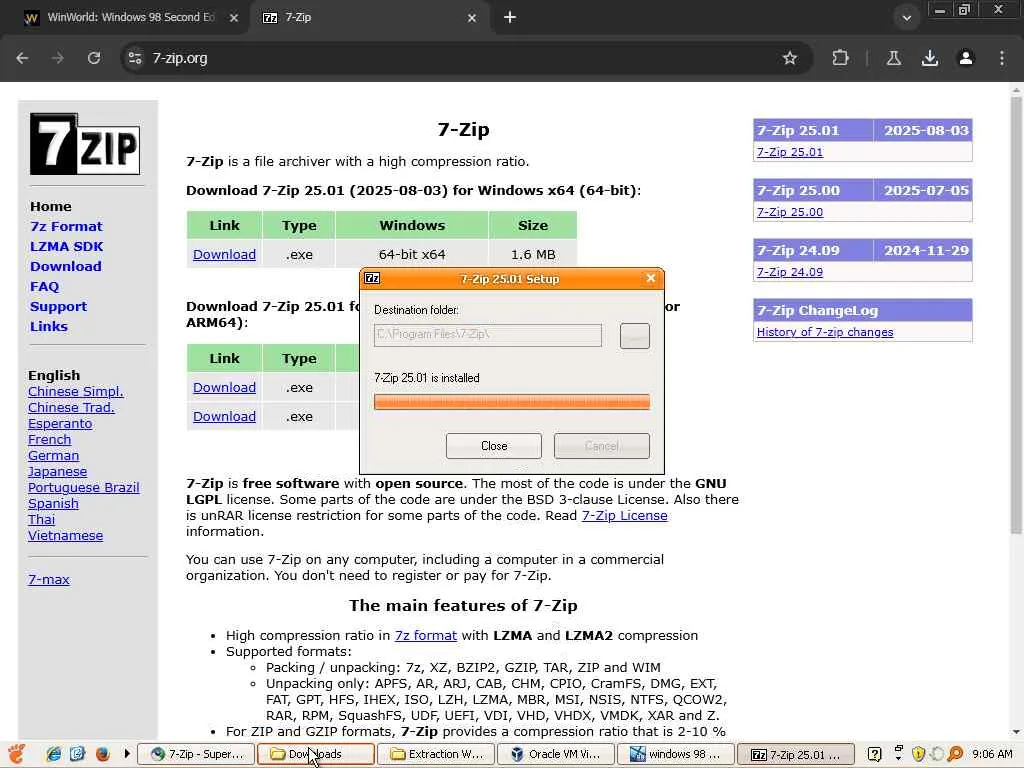The width and height of the screenshot is (1024, 768).
Task: Switch language to French
Action: 50,440
